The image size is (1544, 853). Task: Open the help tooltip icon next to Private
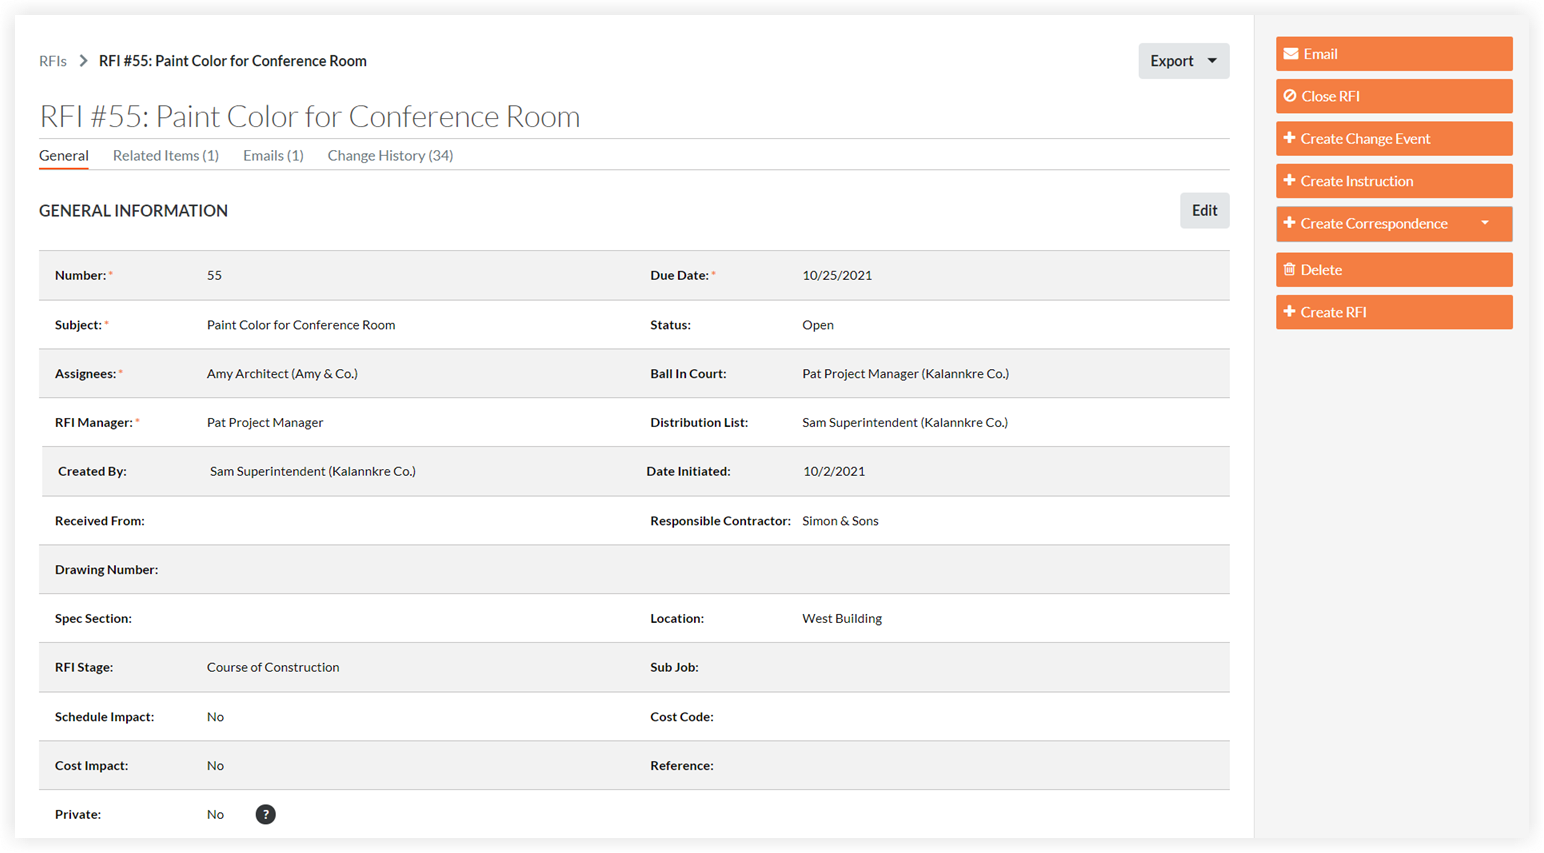265,814
